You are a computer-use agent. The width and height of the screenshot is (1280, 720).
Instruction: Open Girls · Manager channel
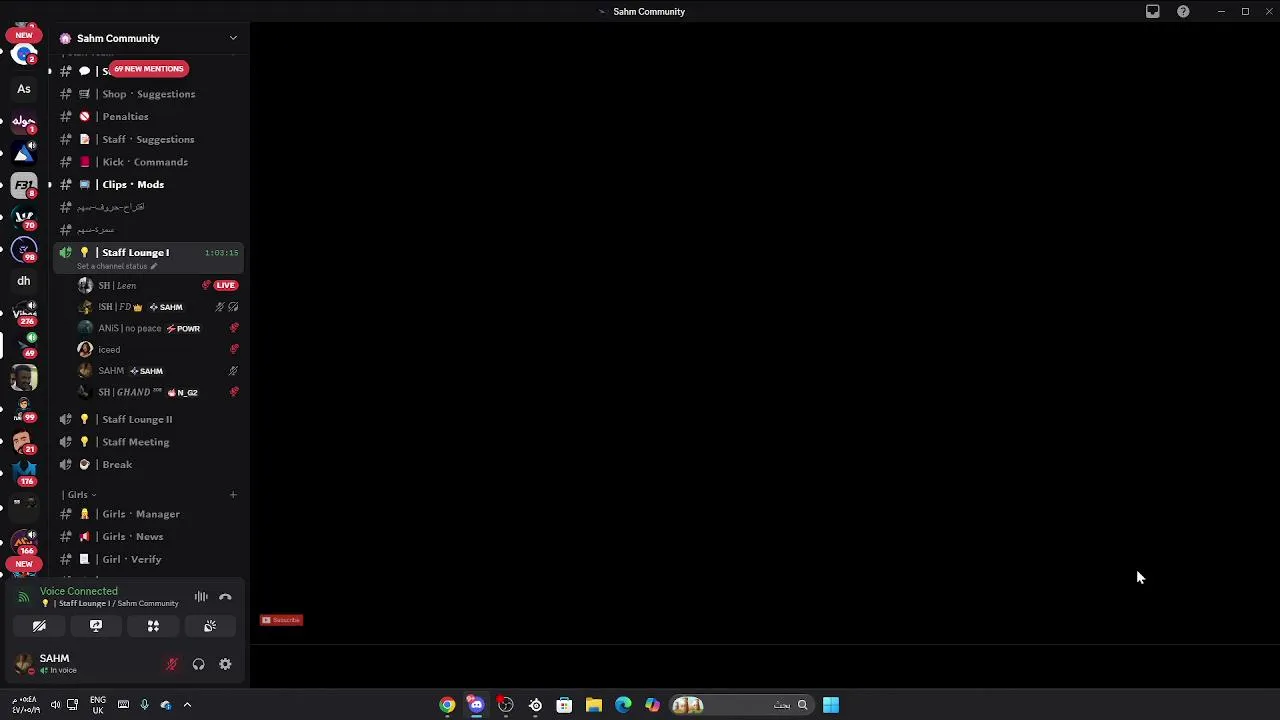tap(148, 514)
